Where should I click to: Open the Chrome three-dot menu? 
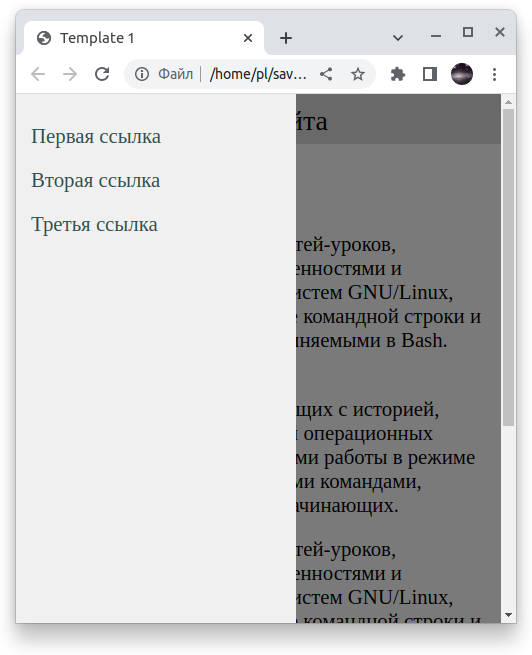494,74
